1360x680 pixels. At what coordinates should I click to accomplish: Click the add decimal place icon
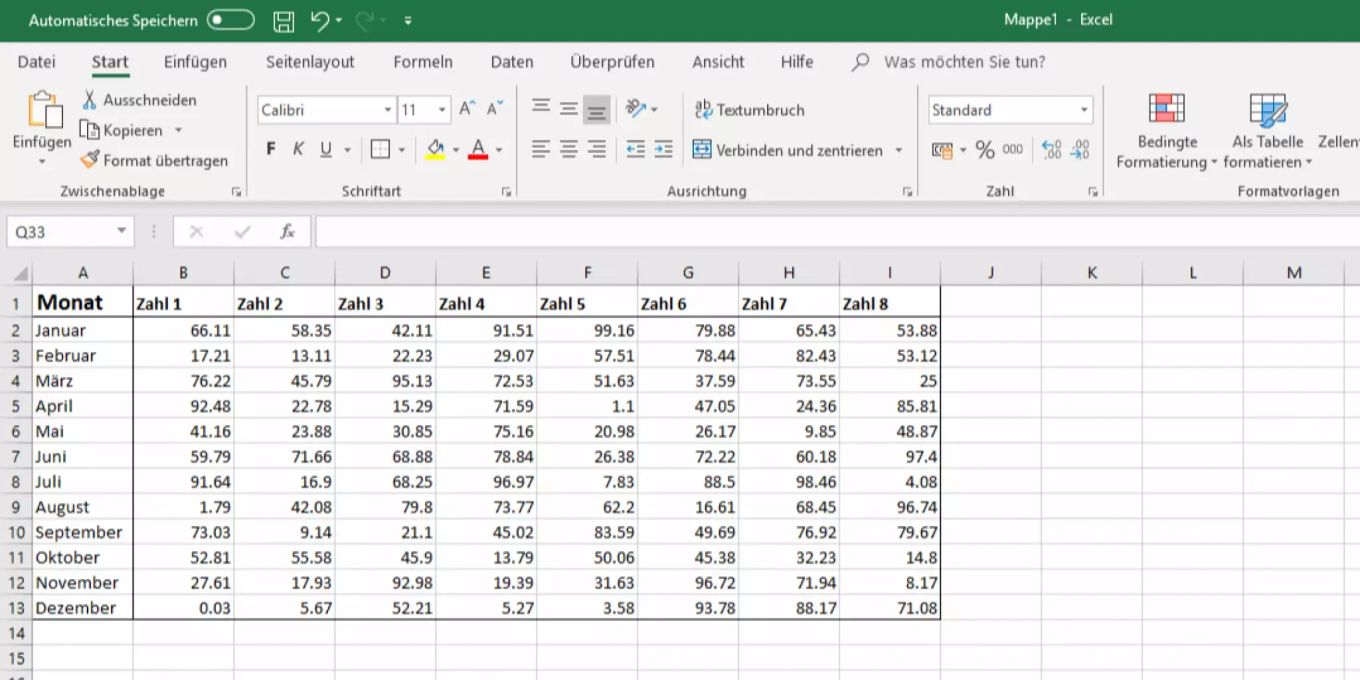coord(1052,150)
